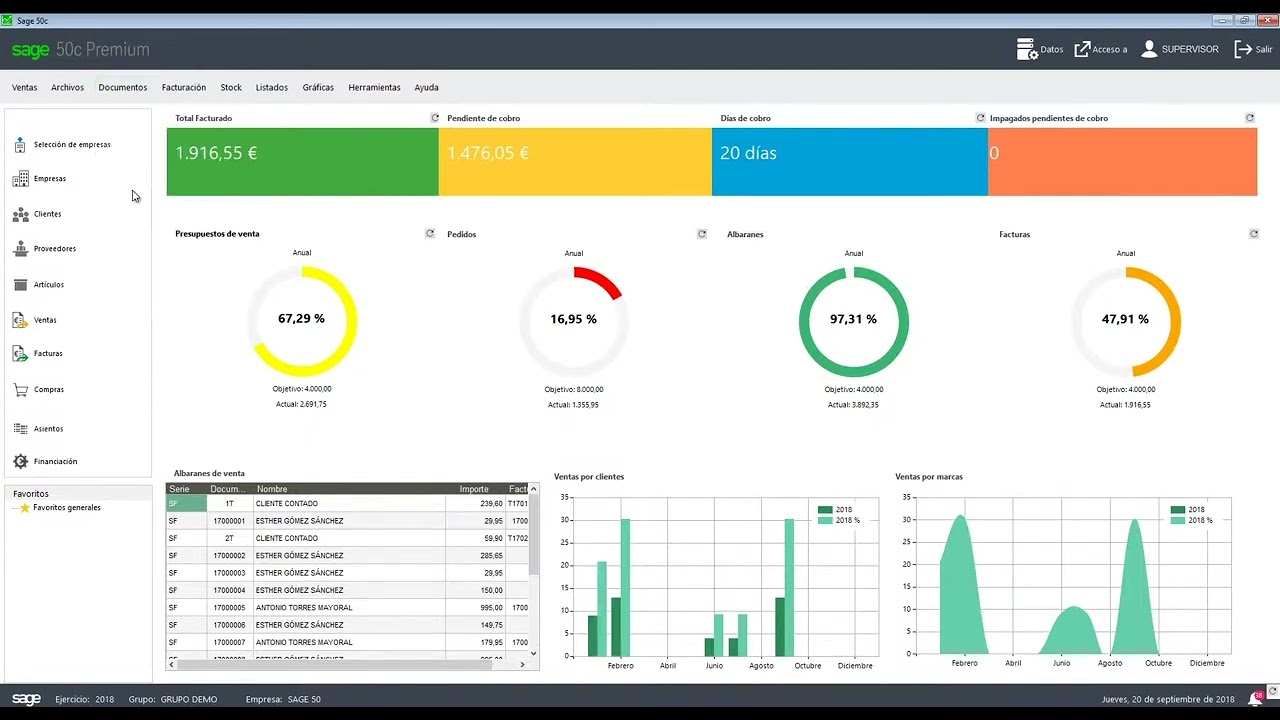
Task: Click the 239,60 importe cell
Action: coord(475,504)
